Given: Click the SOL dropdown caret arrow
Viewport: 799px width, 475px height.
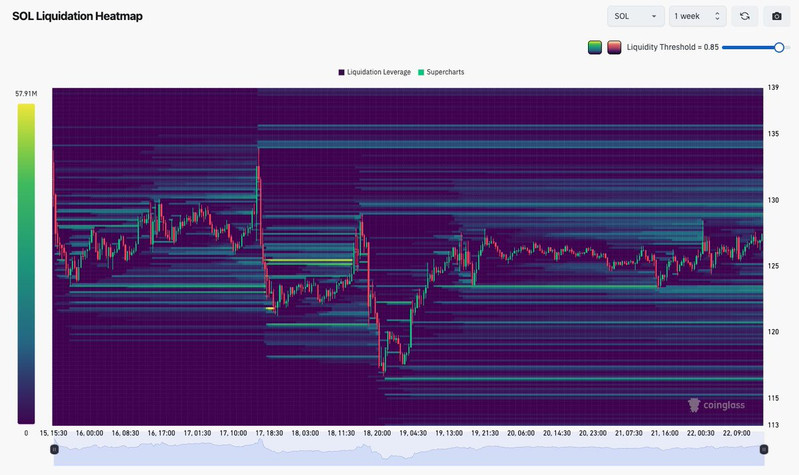Looking at the screenshot, I should click(654, 16).
